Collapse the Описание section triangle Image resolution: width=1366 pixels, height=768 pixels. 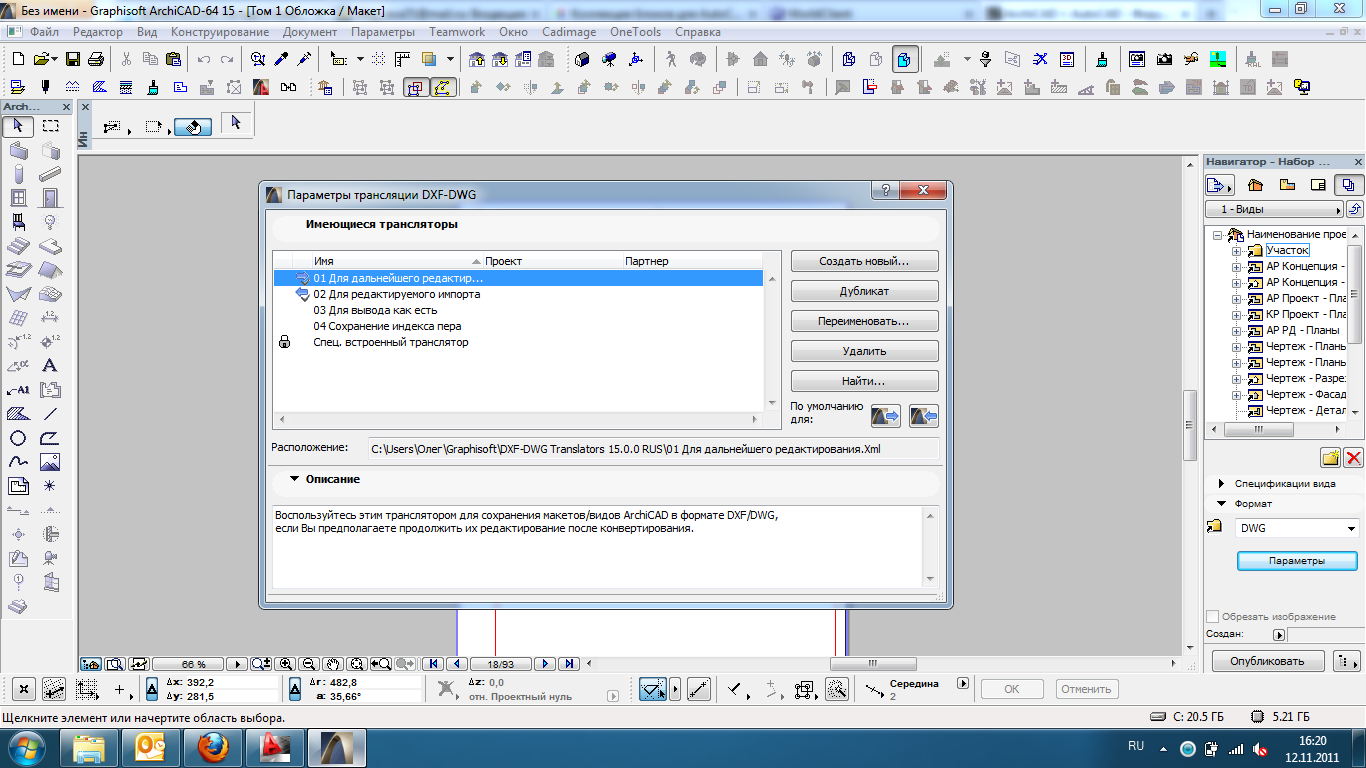[x=294, y=479]
